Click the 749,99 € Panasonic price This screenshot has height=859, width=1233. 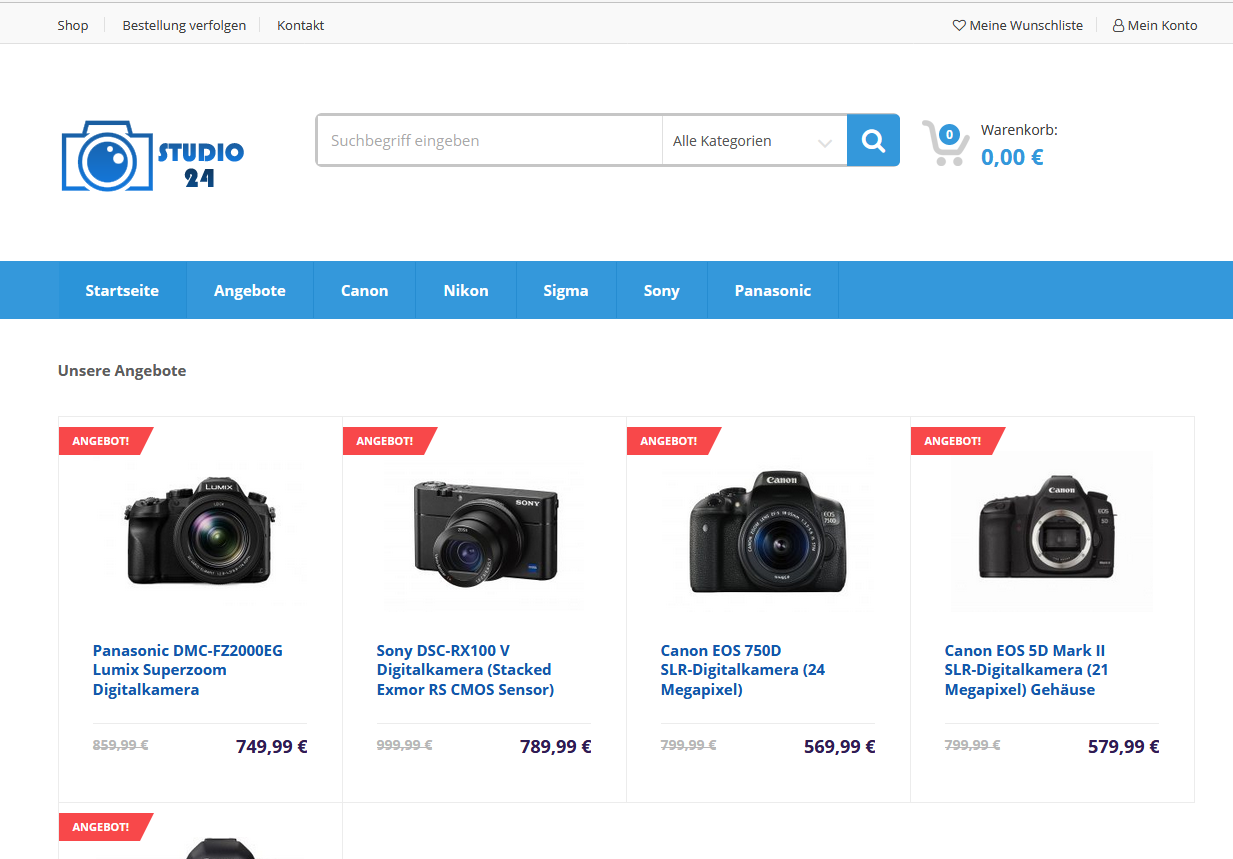271,746
